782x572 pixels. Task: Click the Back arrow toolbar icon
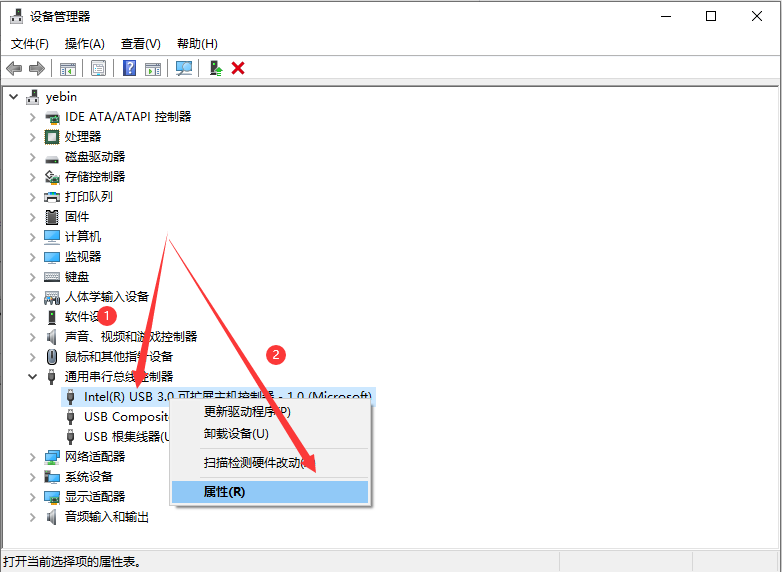pos(14,68)
